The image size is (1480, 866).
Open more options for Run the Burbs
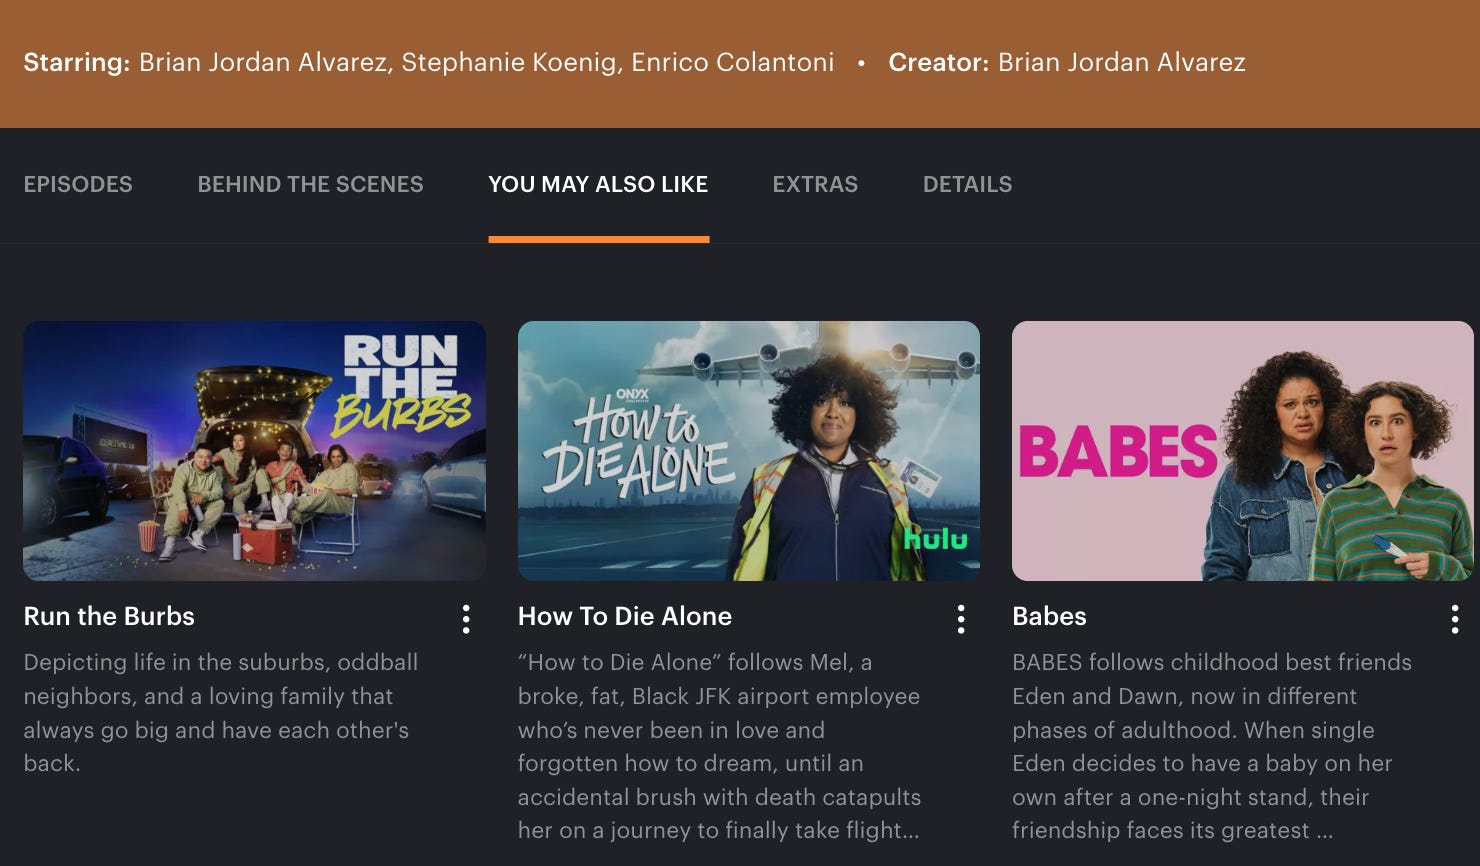tap(466, 619)
